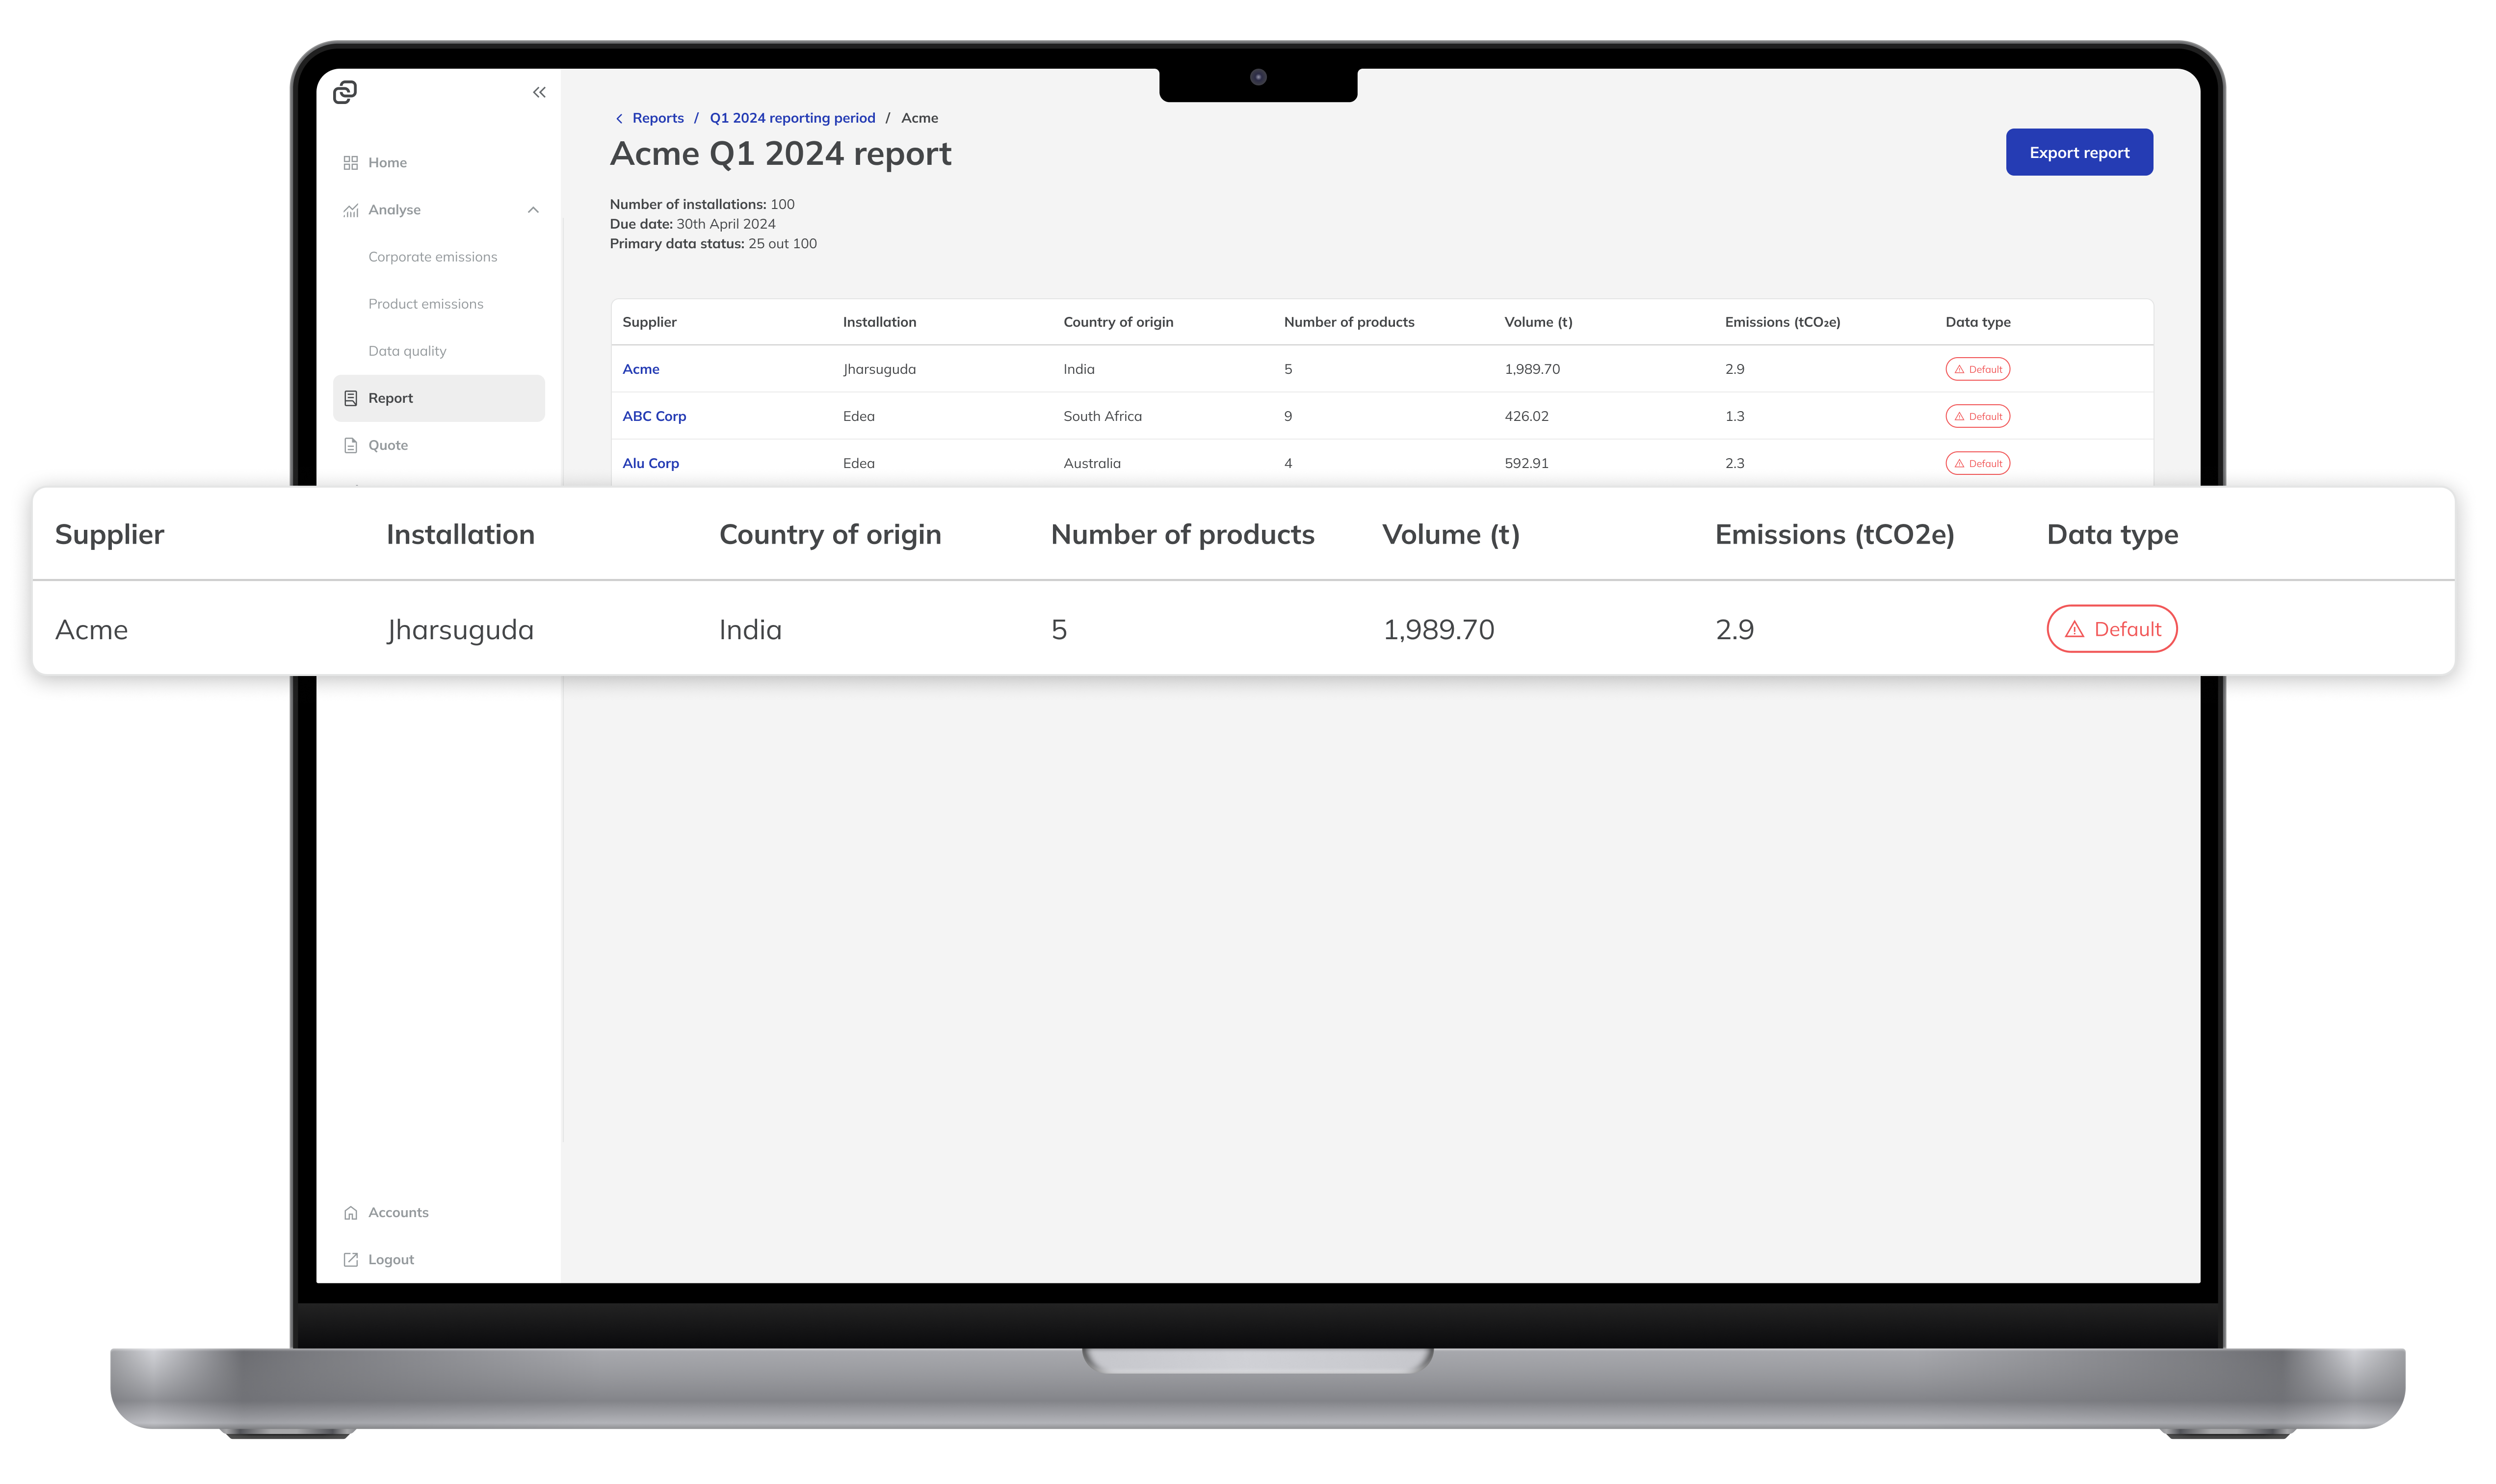
Task: Toggle the Default badge on the Alu Corp row
Action: click(x=1977, y=463)
